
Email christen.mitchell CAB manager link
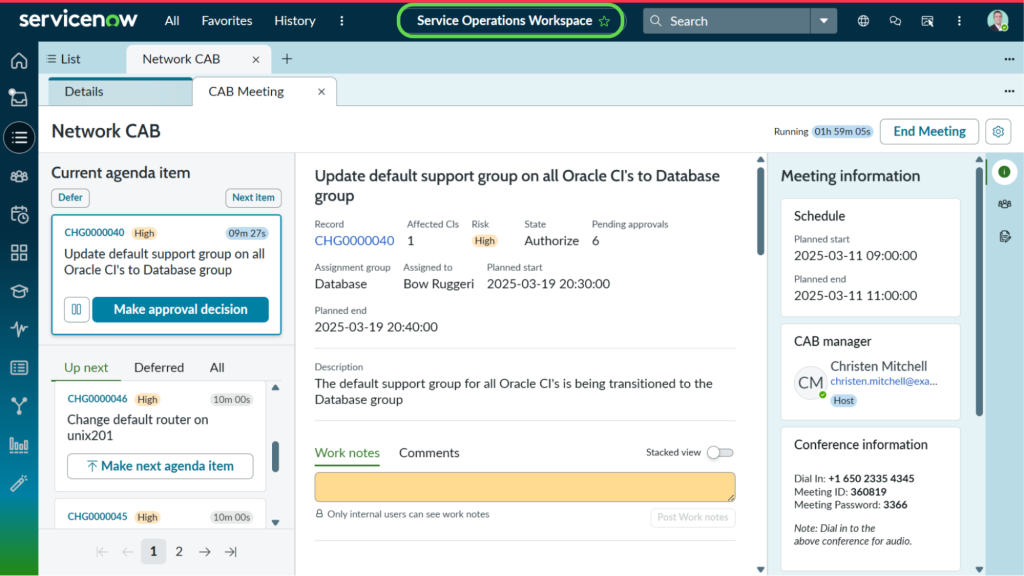pyautogui.click(x=884, y=381)
